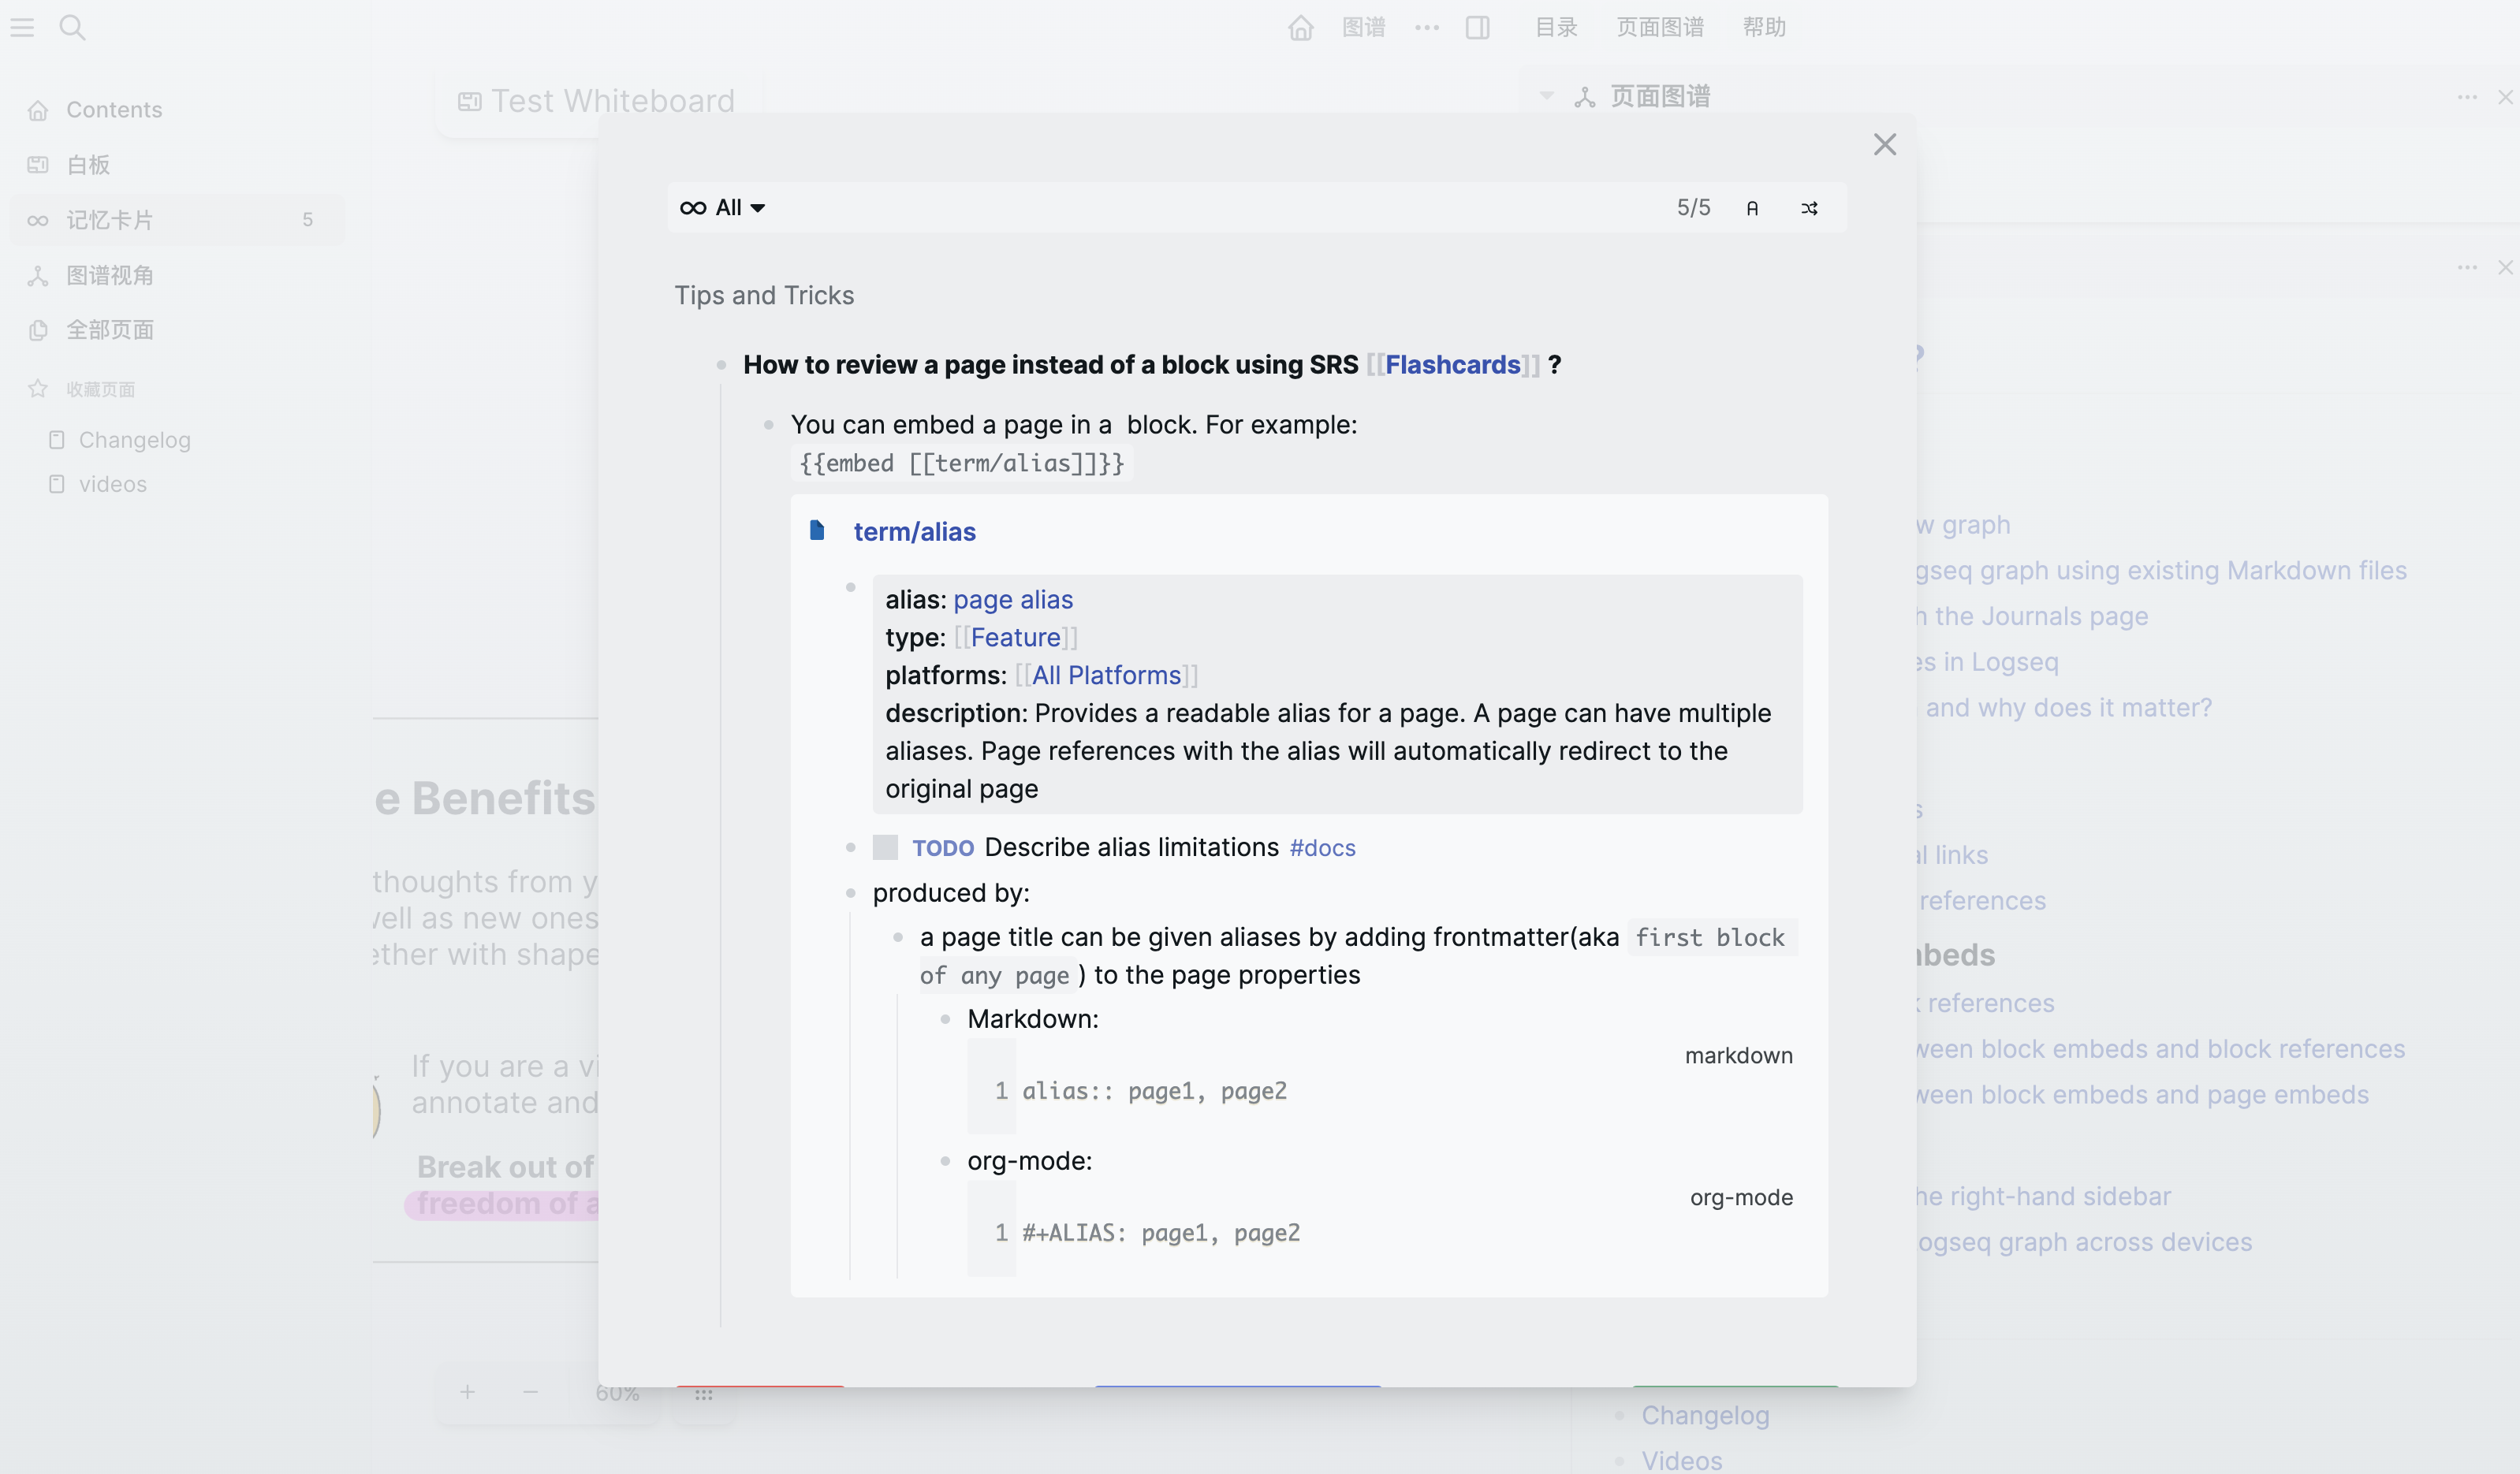2520x1474 pixels.
Task: Click the 帮助 help tab
Action: coord(1764,27)
